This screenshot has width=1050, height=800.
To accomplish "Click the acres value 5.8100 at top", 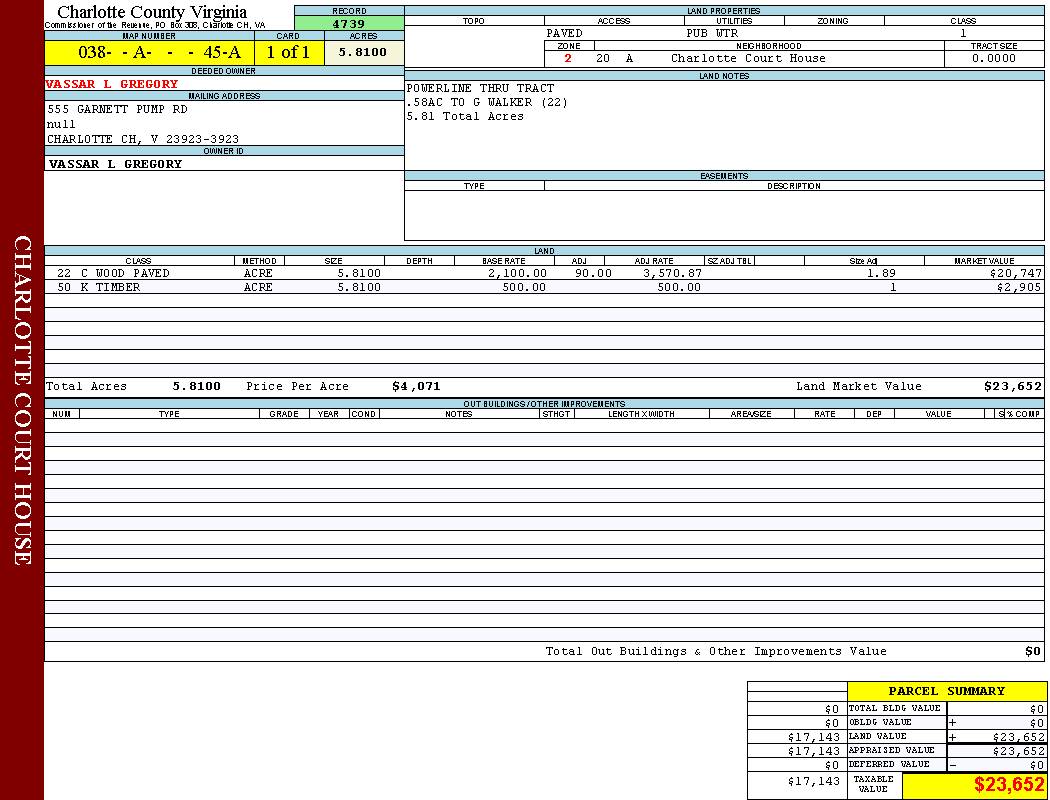I will click(x=363, y=53).
